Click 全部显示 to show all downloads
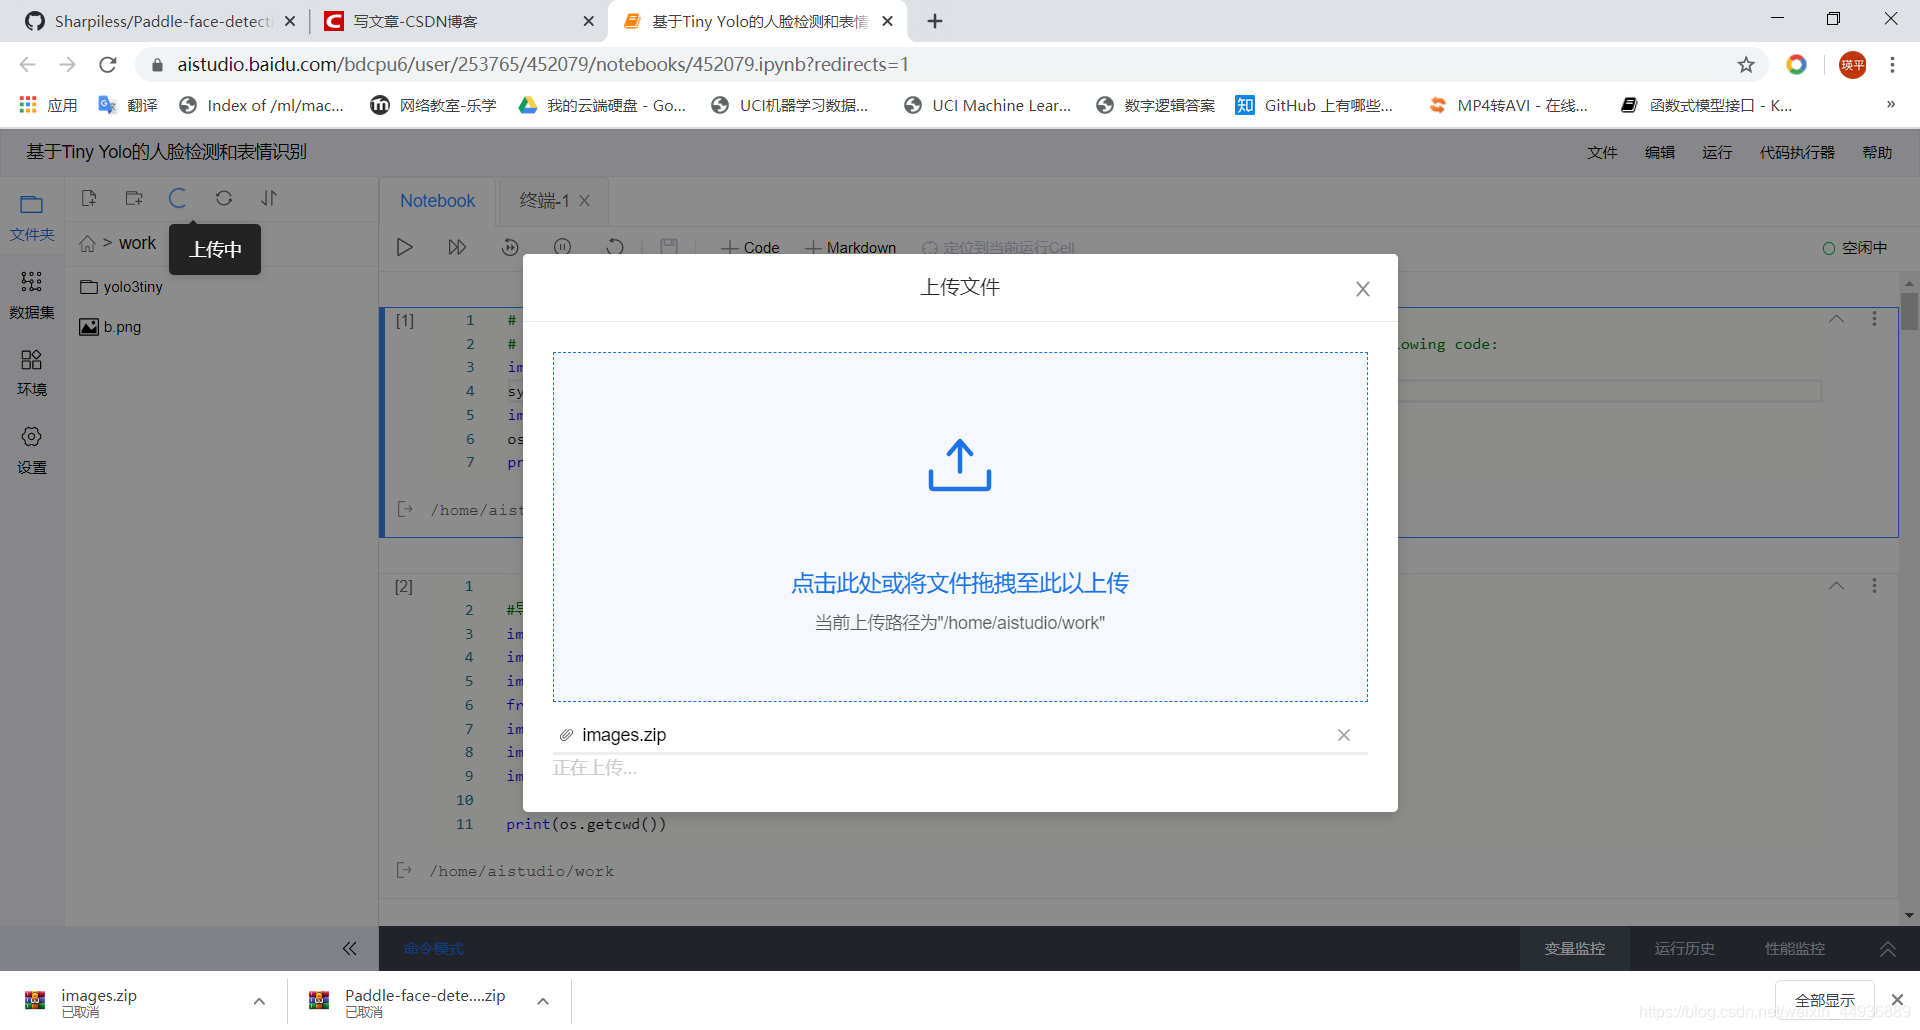Screen dimensions: 1920x1030 [x=1825, y=1000]
